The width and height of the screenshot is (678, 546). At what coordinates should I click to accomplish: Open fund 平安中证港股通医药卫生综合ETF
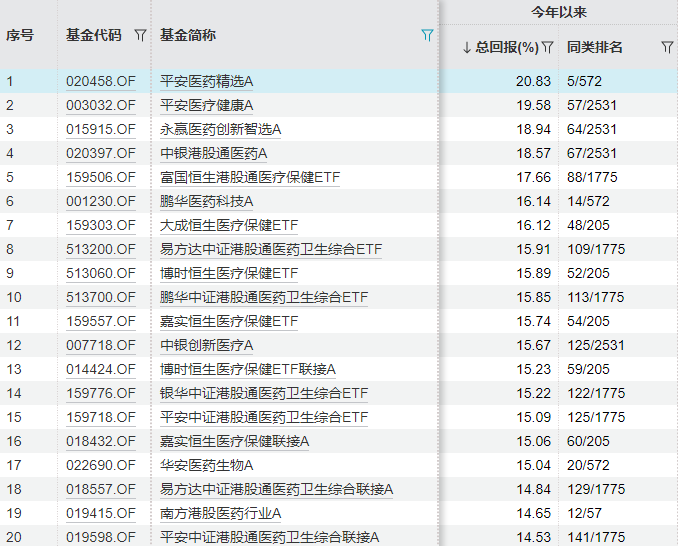click(x=264, y=417)
